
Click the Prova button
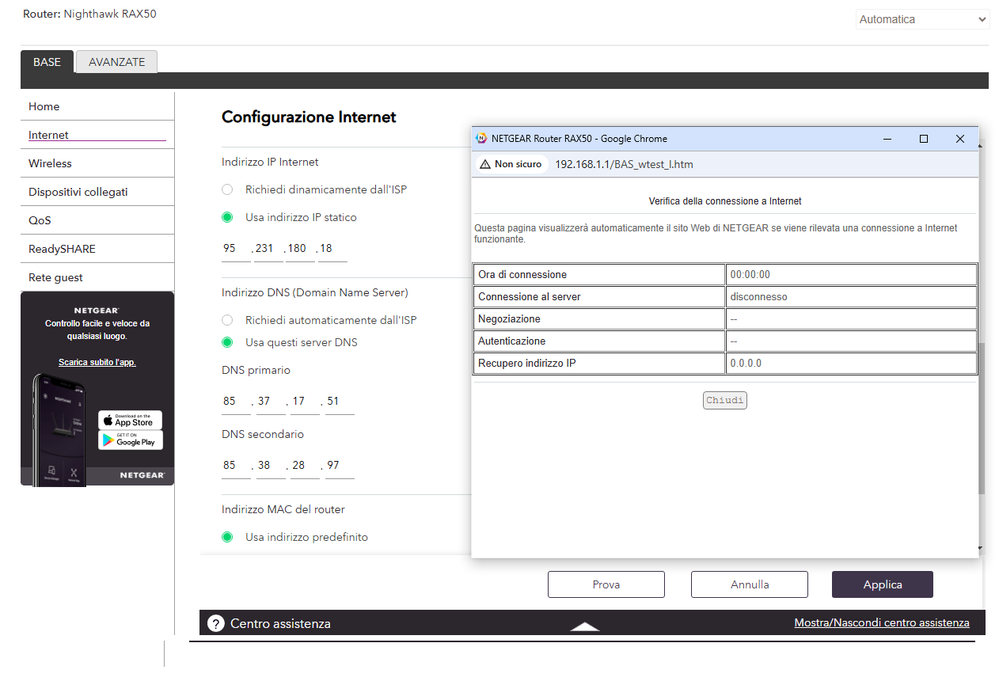606,584
